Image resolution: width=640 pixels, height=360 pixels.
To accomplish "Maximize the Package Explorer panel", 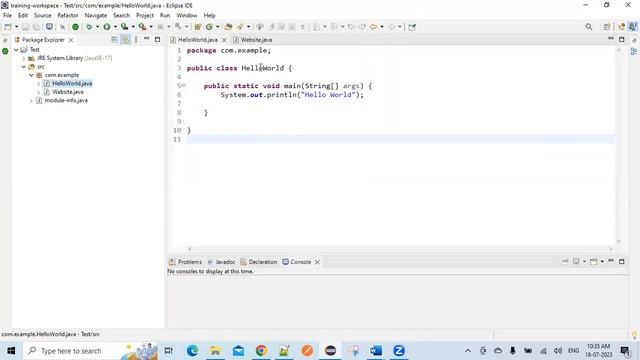I will click(x=158, y=40).
